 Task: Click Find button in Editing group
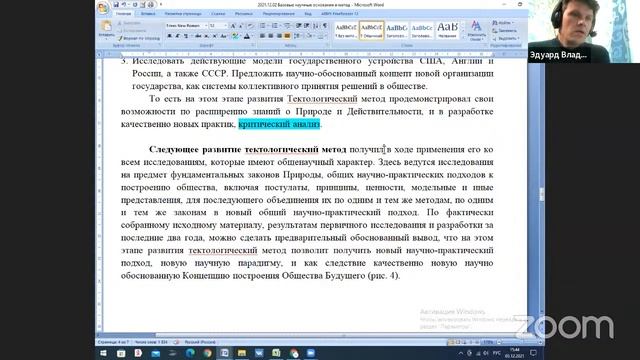tap(503, 23)
